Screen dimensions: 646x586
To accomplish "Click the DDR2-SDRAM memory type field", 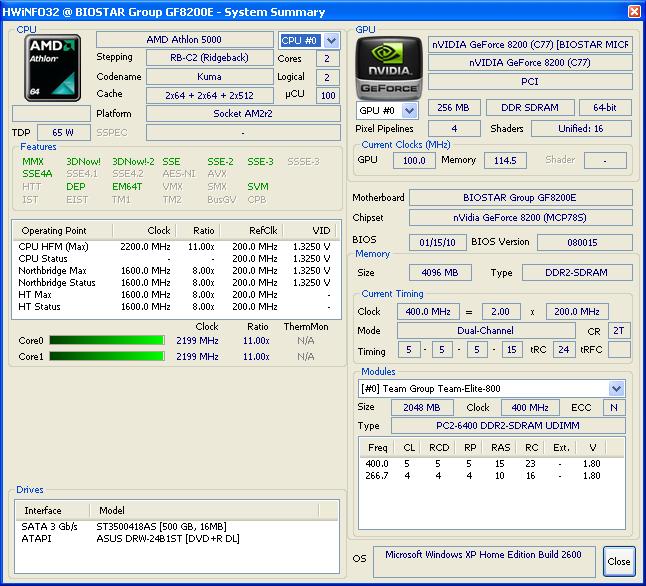I will tap(577, 272).
